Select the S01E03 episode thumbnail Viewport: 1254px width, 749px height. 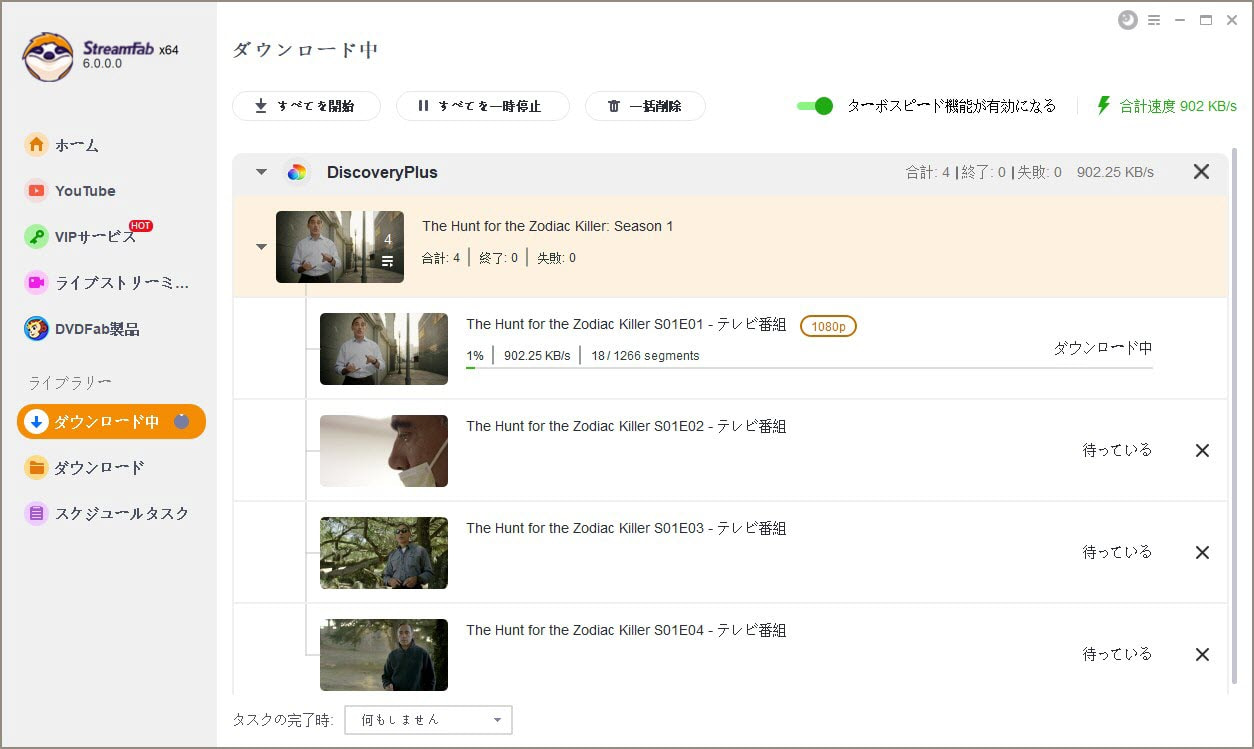pos(384,553)
